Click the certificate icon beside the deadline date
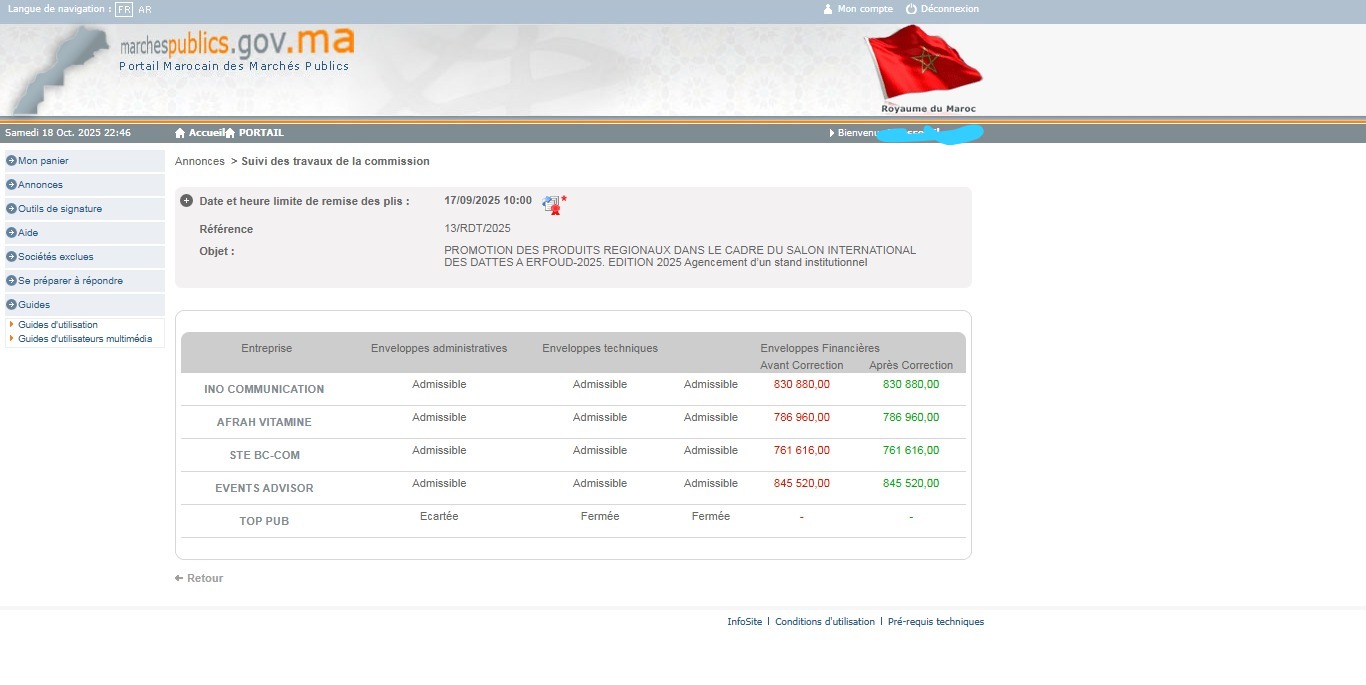The width and height of the screenshot is (1366, 685). click(x=552, y=204)
